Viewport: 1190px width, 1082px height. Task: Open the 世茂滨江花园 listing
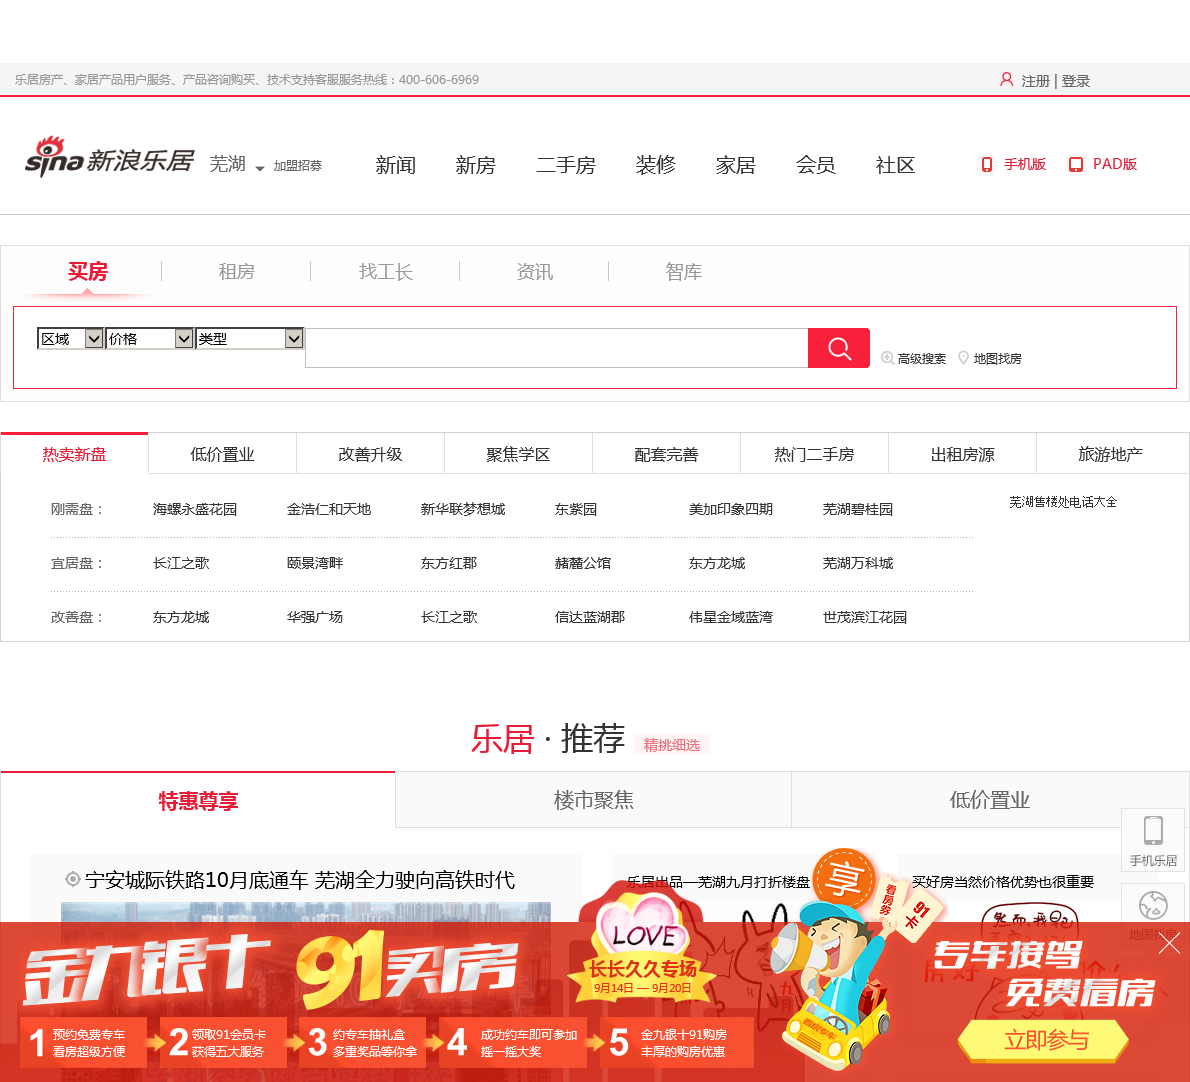[x=865, y=617]
